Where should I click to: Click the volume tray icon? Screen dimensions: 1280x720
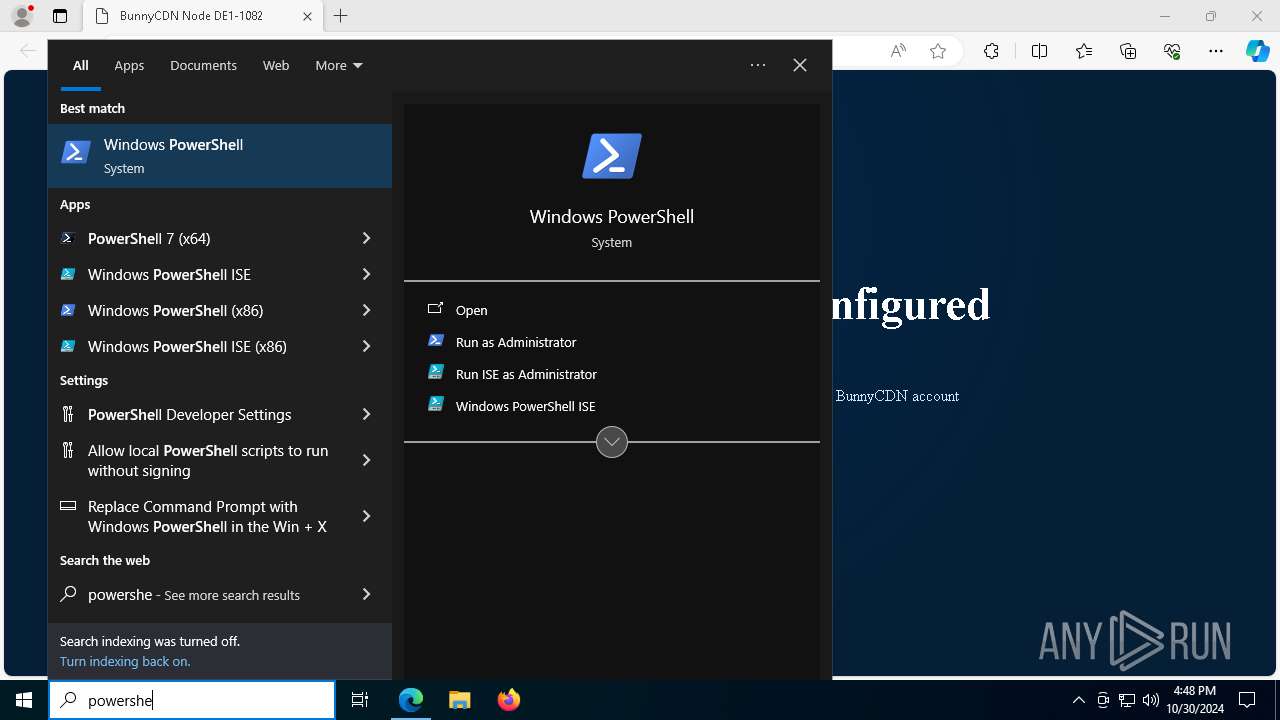point(1151,700)
